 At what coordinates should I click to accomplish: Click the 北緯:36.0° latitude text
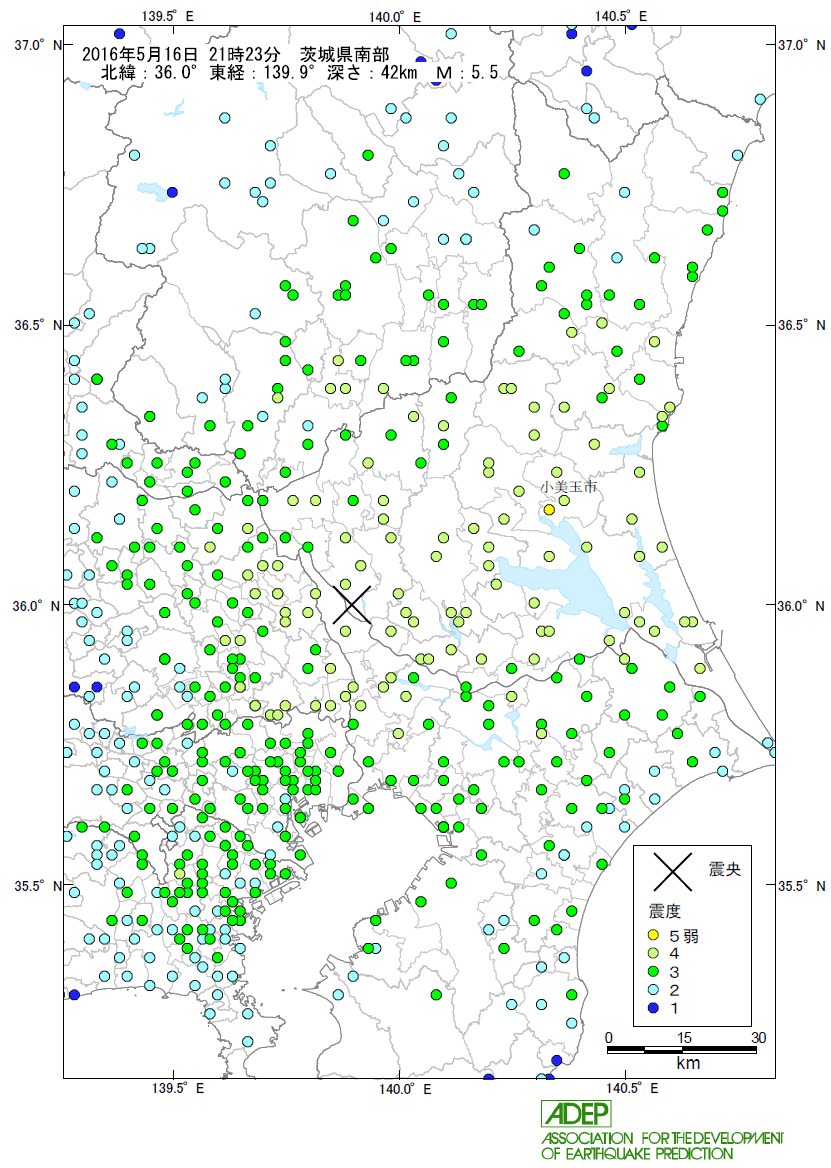pos(150,72)
